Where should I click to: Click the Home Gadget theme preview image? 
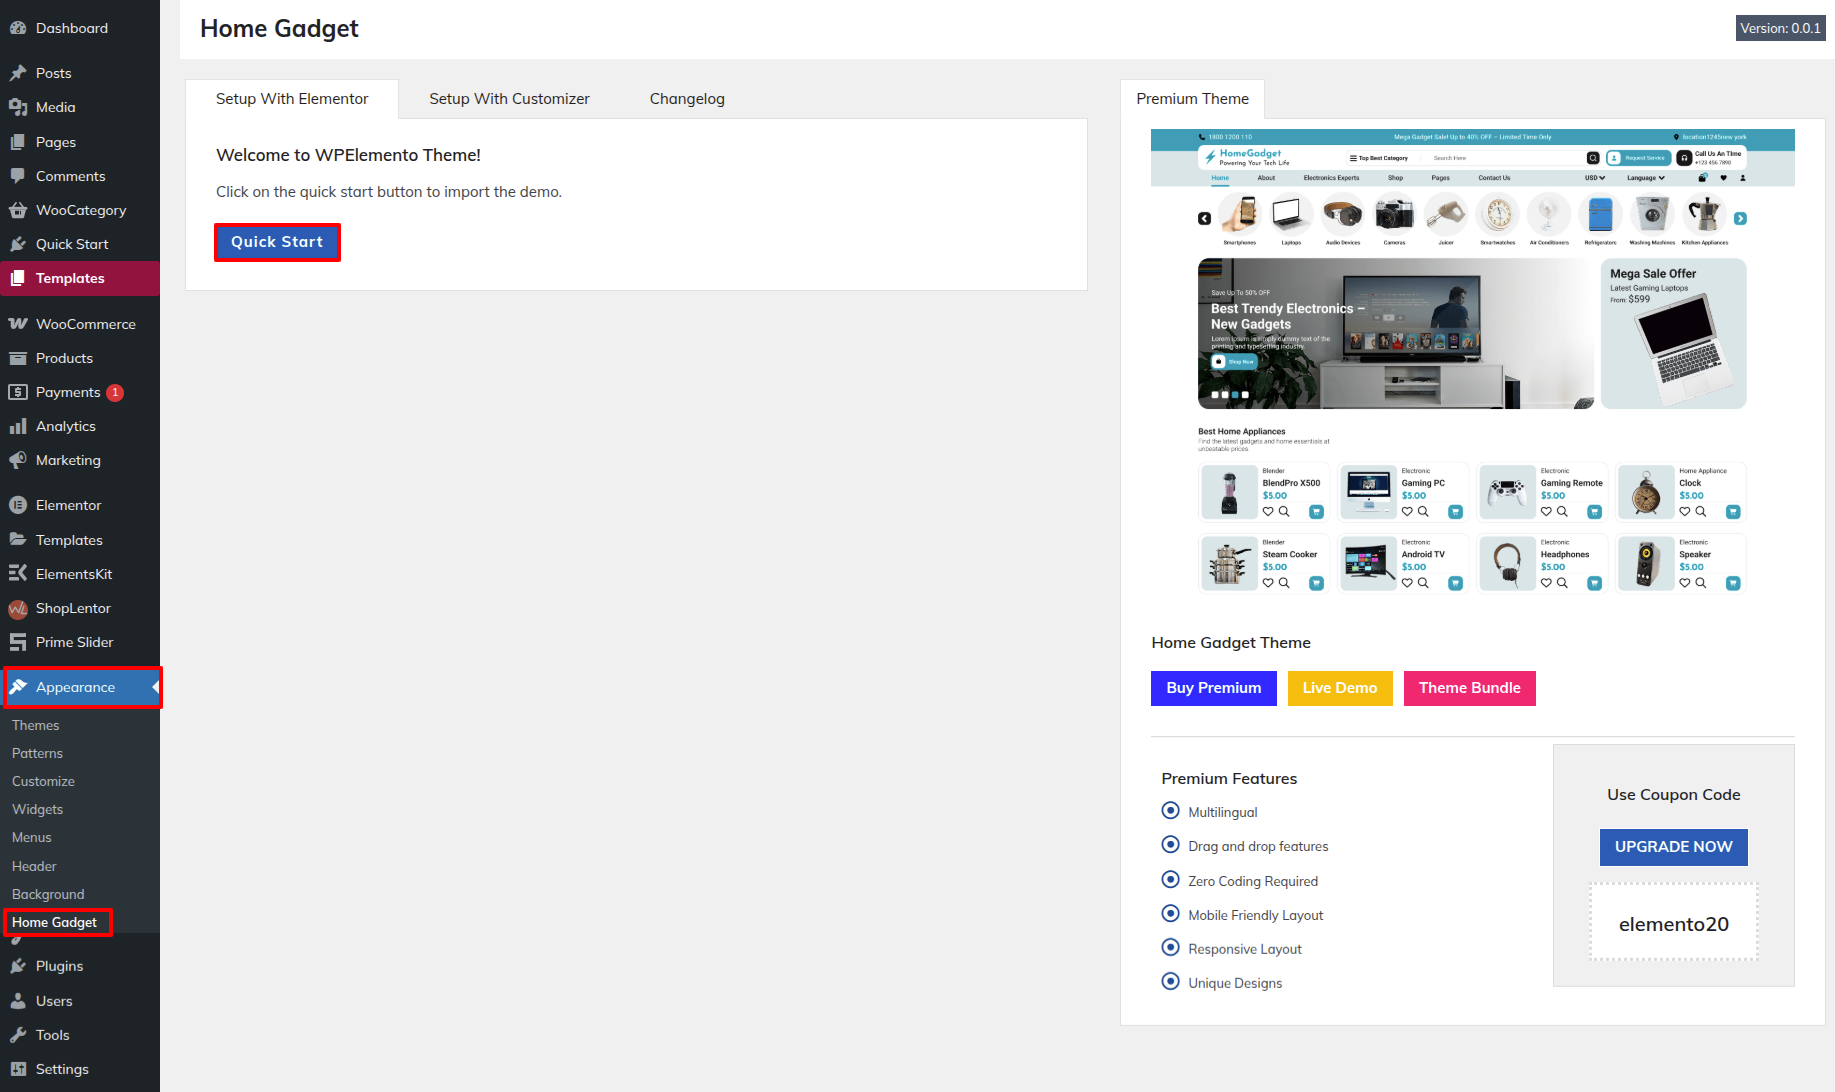click(1472, 362)
